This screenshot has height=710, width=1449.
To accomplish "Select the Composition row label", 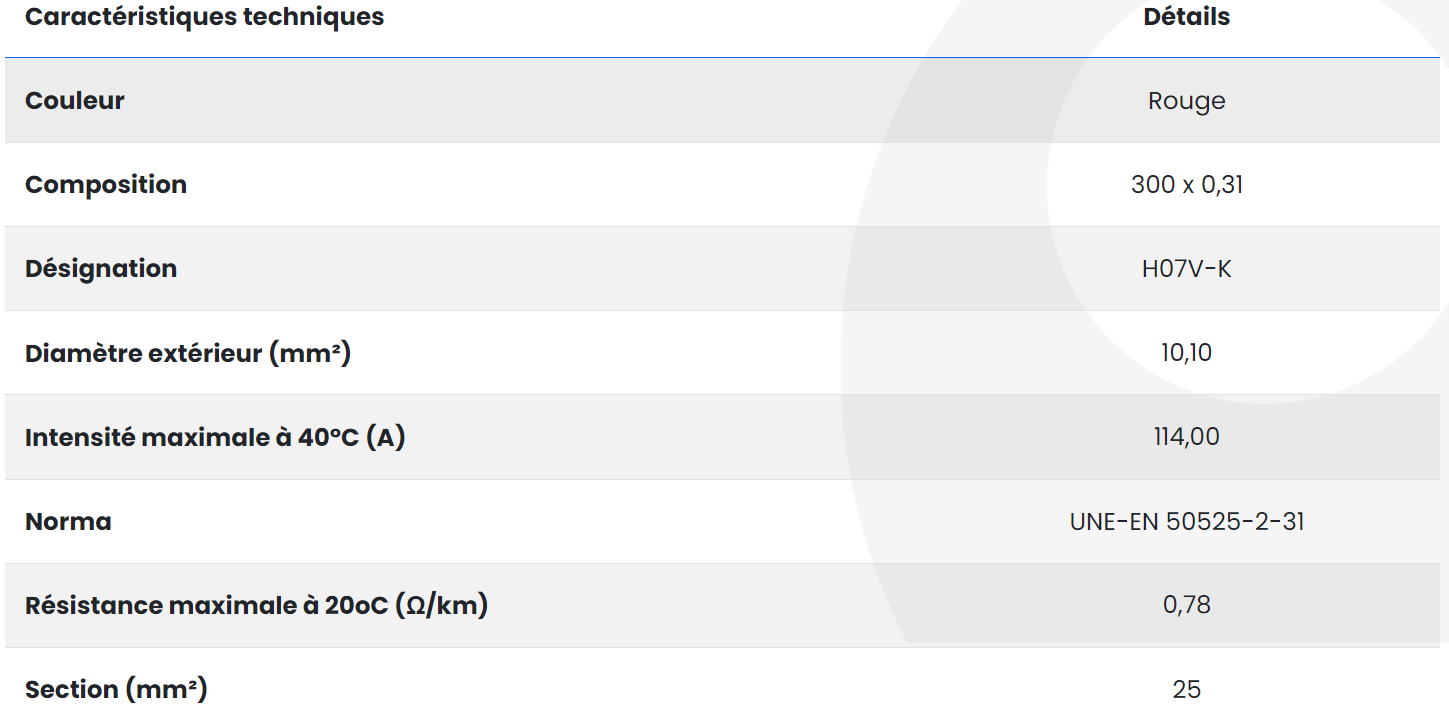I will pos(106,185).
